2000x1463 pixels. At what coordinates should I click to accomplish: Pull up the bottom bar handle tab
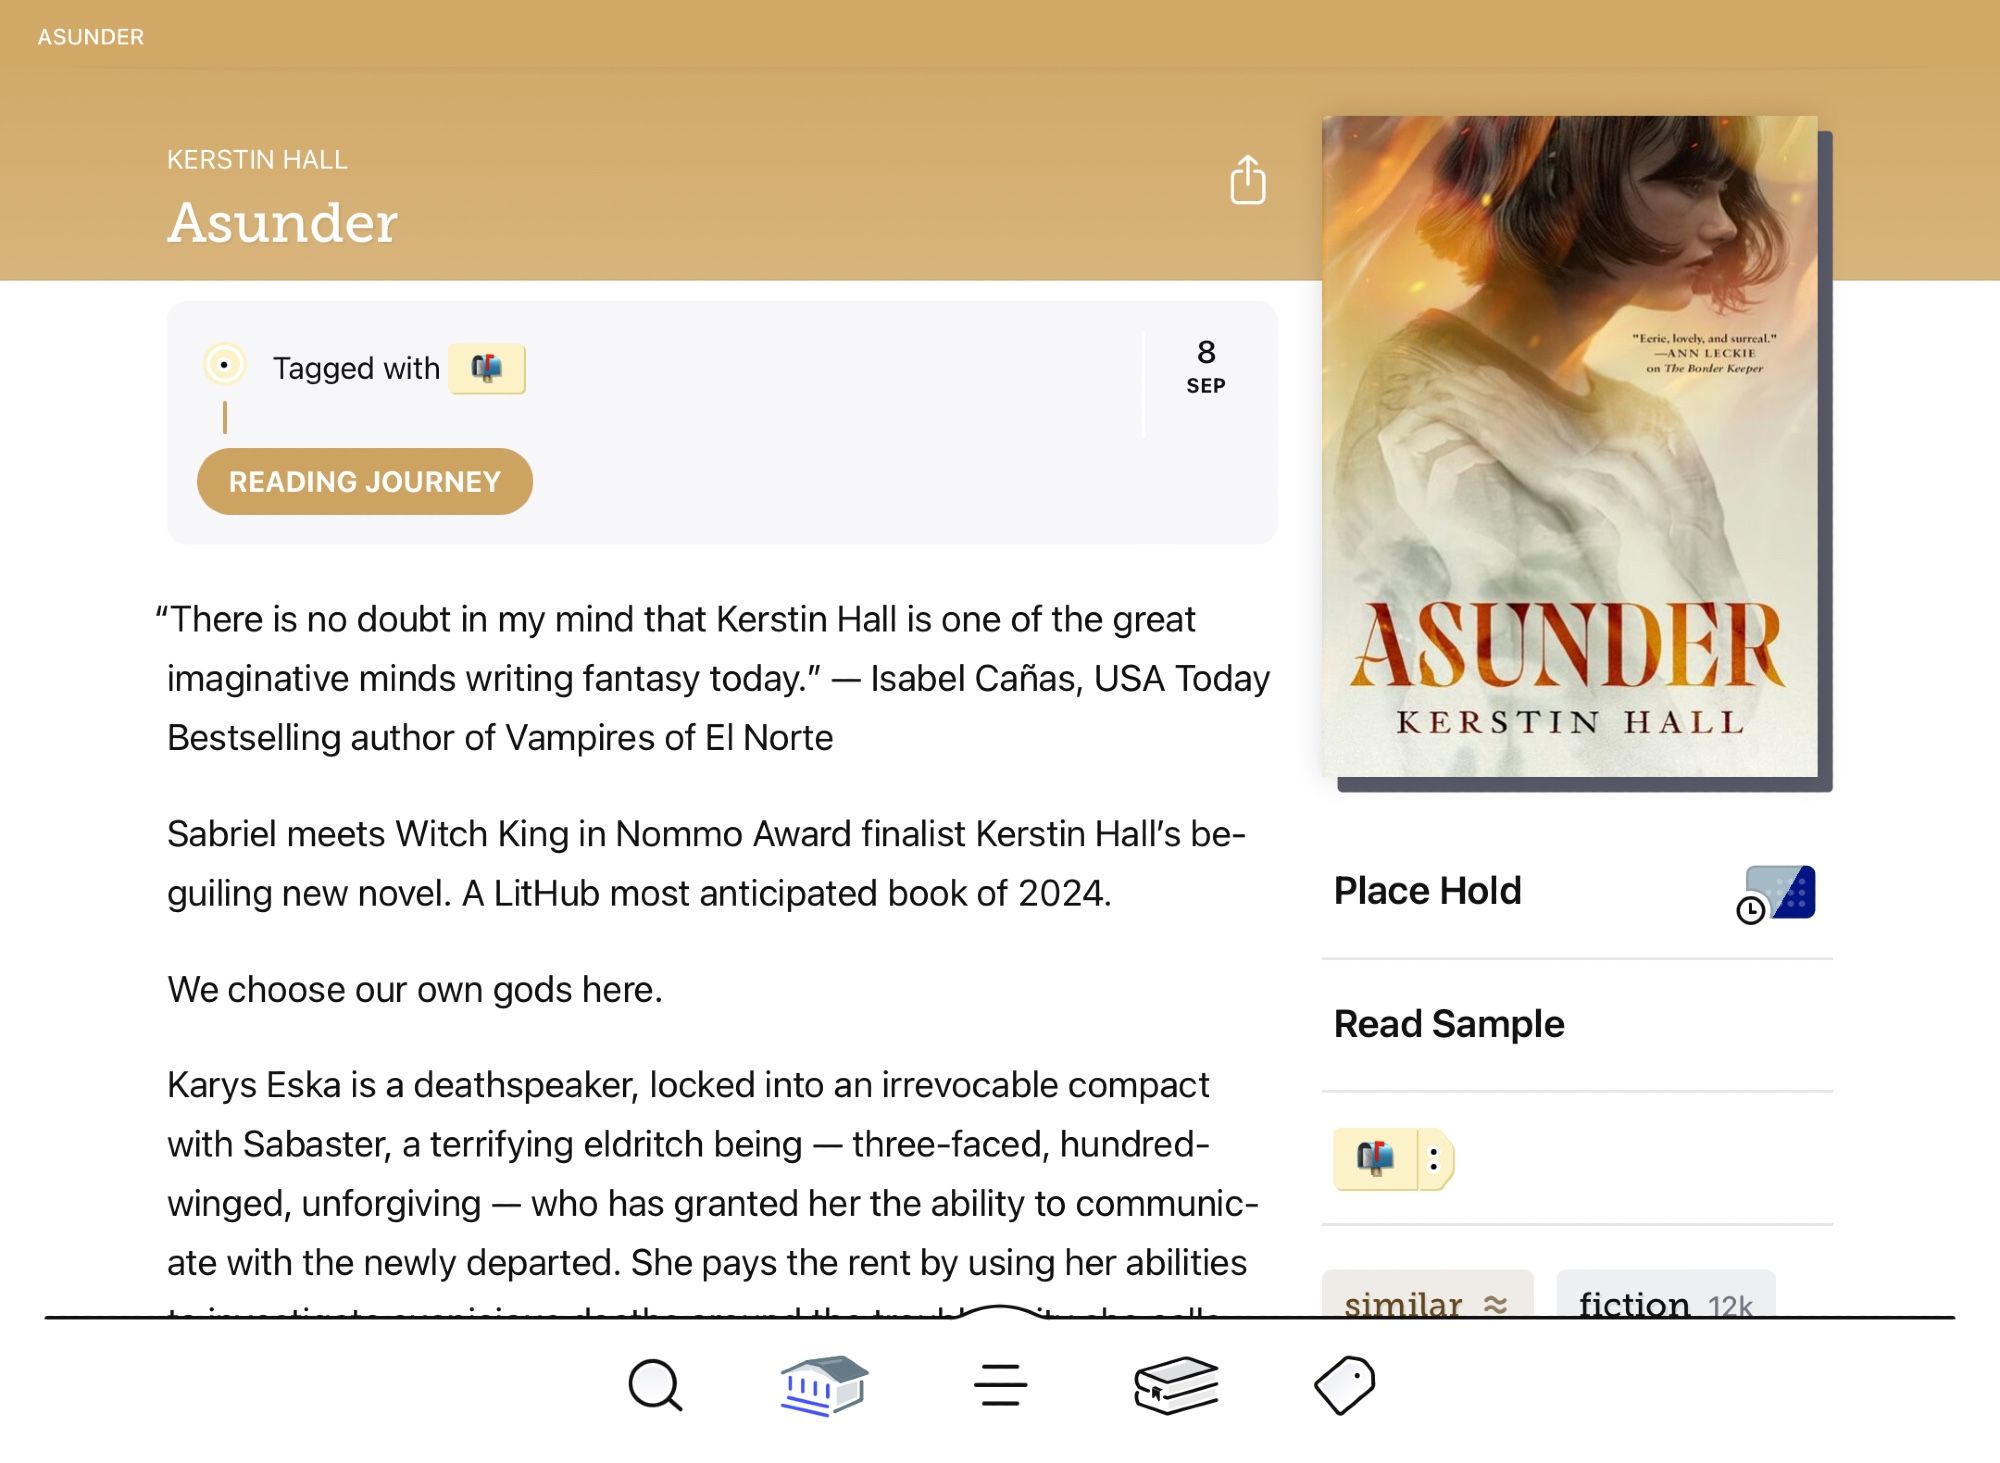pyautogui.click(x=1000, y=1312)
